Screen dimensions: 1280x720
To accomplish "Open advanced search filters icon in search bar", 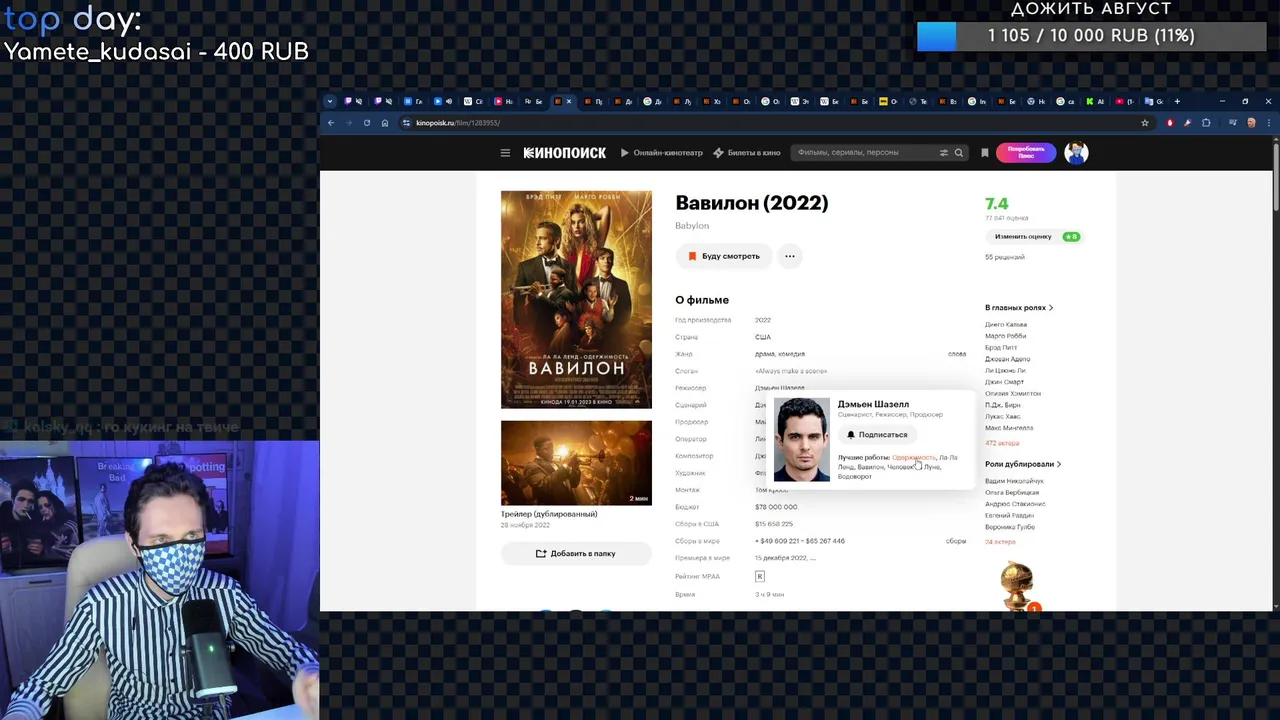I will click(943, 153).
